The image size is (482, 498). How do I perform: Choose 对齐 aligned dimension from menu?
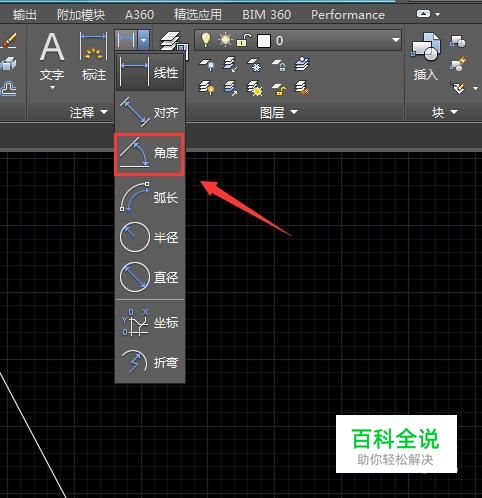pyautogui.click(x=150, y=112)
